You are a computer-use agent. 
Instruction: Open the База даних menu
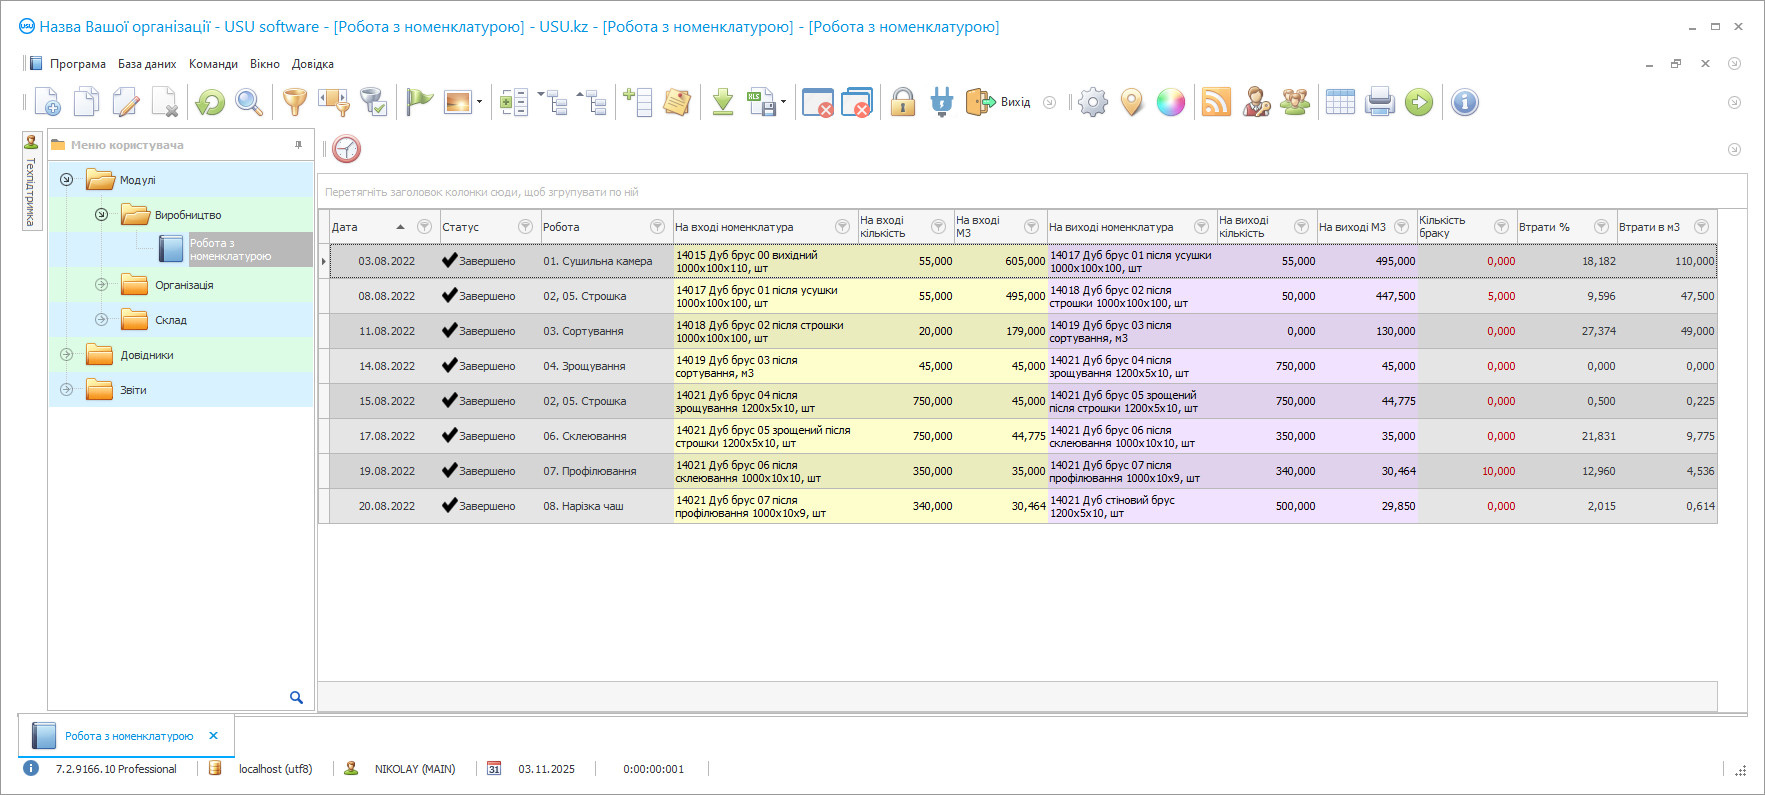147,64
